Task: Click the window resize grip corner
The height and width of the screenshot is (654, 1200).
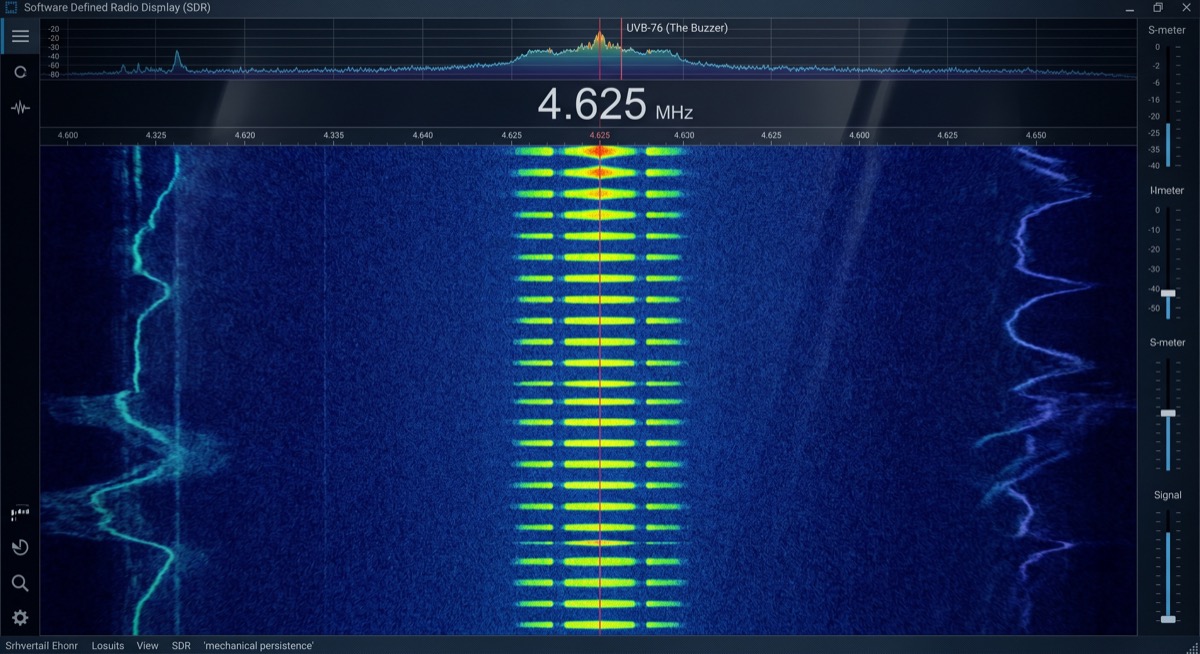Action: pos(1193,647)
